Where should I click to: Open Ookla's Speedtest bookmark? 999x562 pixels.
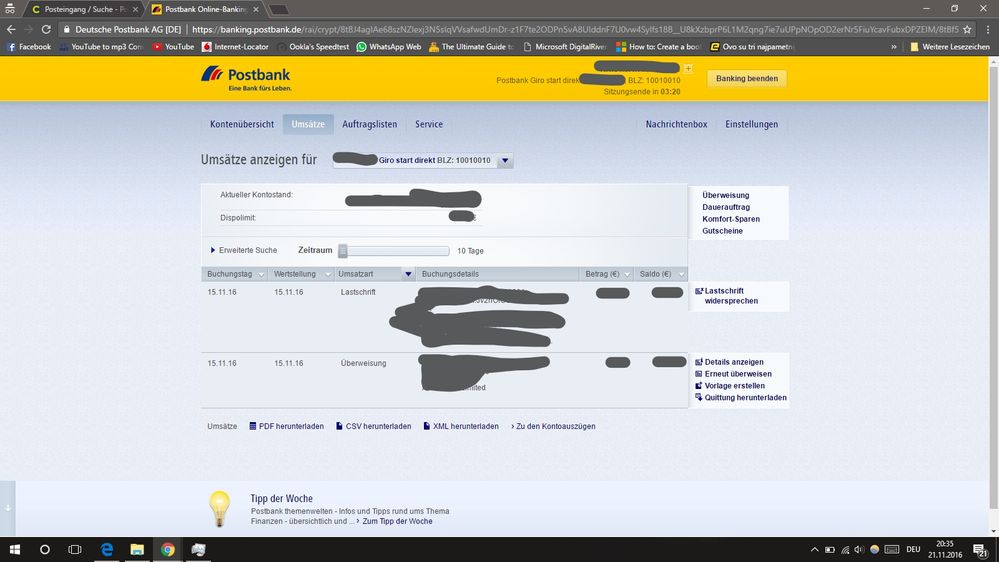[x=313, y=47]
